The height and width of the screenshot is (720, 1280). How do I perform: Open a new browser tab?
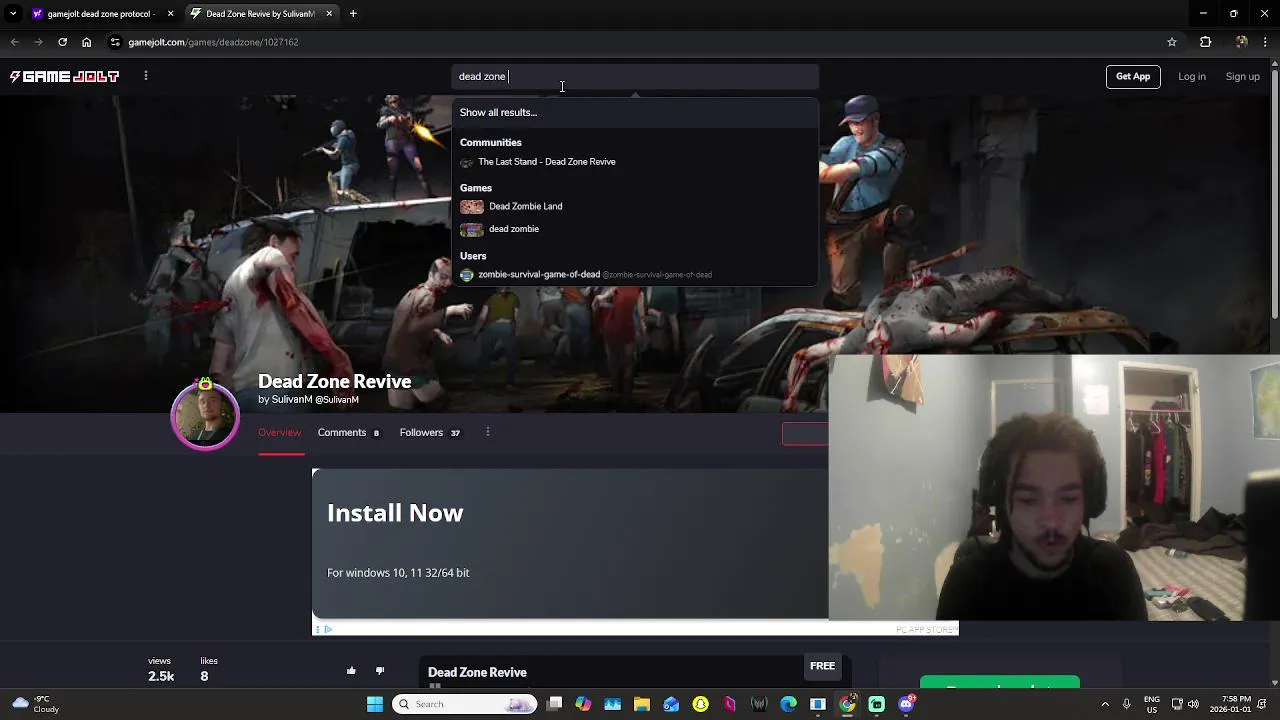coord(353,14)
